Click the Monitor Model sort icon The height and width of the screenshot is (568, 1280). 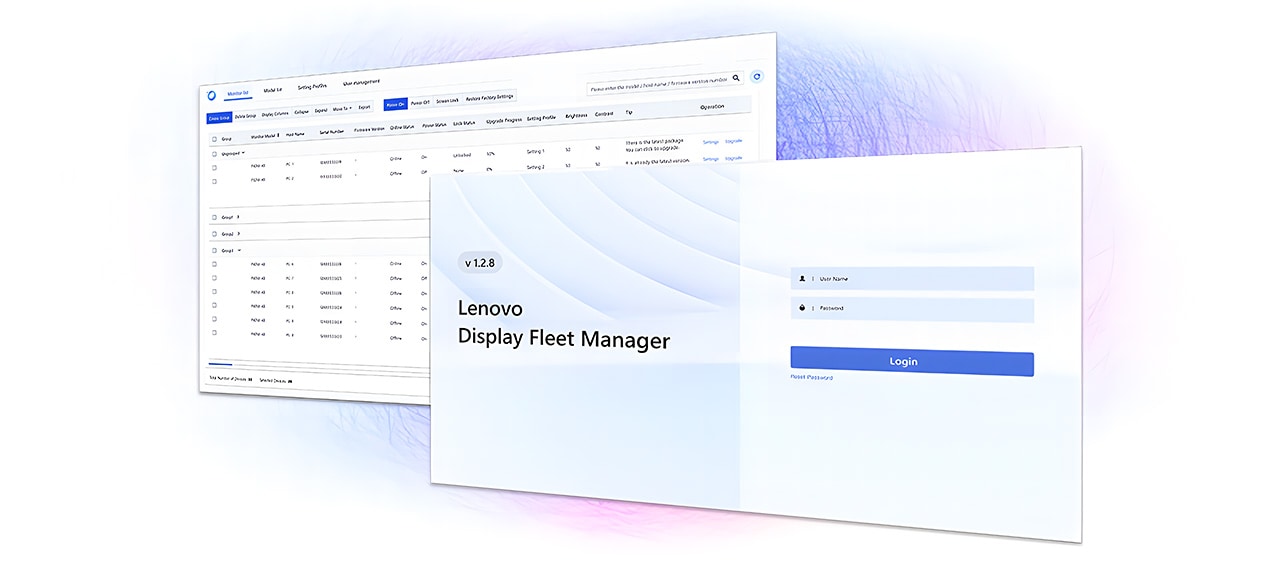pos(277,135)
